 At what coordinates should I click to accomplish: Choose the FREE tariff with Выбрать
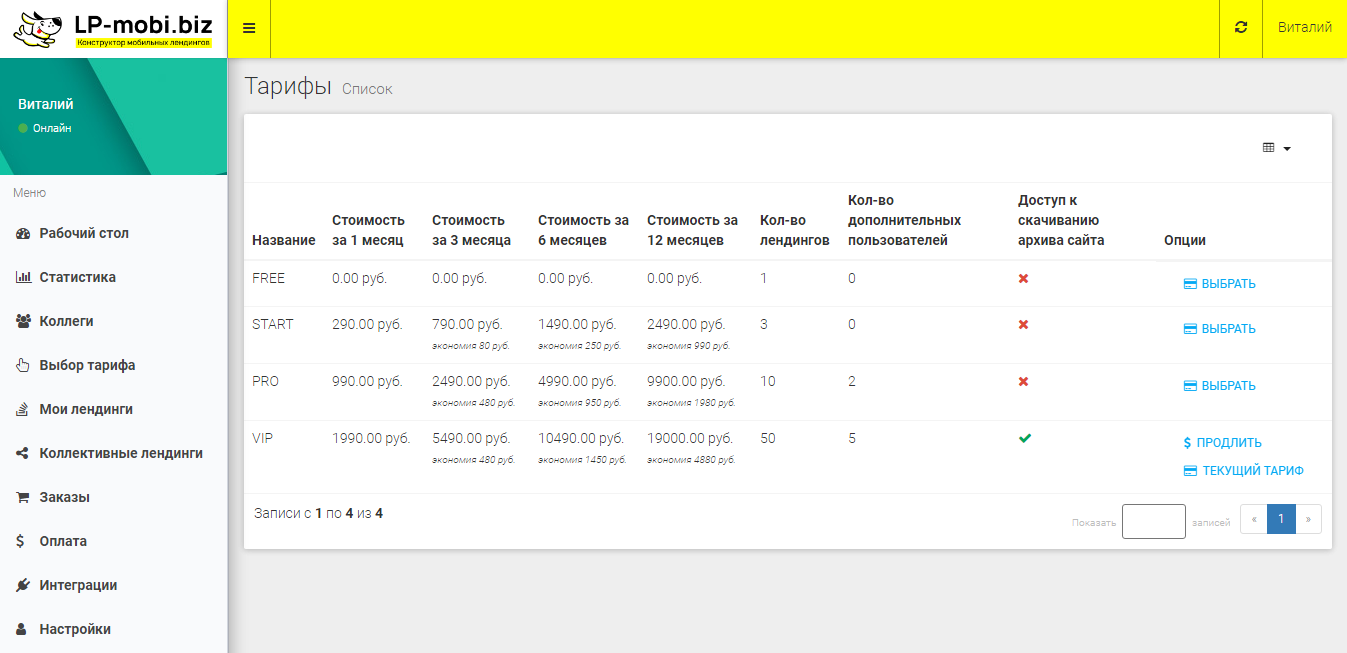pos(1220,284)
